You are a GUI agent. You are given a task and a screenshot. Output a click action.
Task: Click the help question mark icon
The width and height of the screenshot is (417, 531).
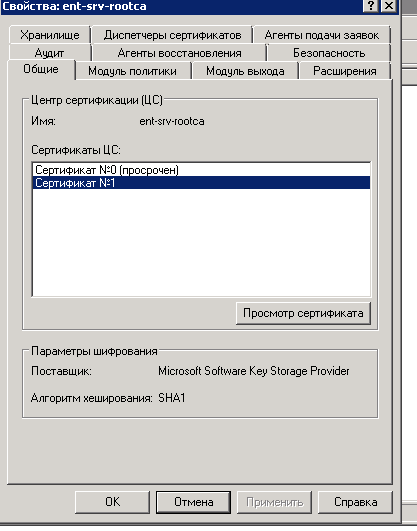point(371,6)
